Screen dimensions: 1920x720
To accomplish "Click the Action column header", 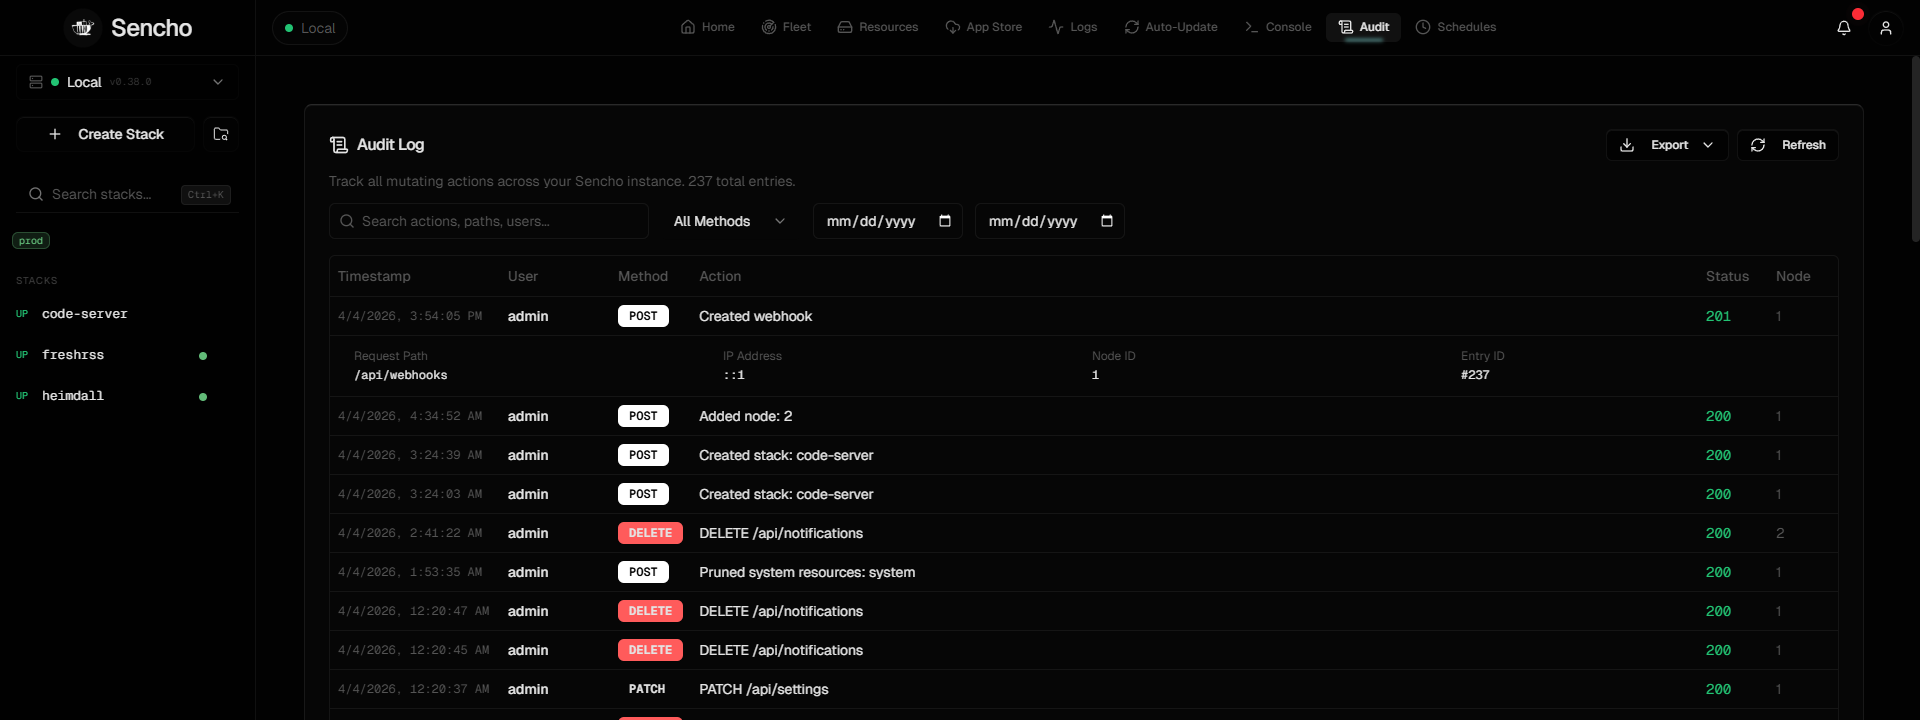I will click(720, 276).
